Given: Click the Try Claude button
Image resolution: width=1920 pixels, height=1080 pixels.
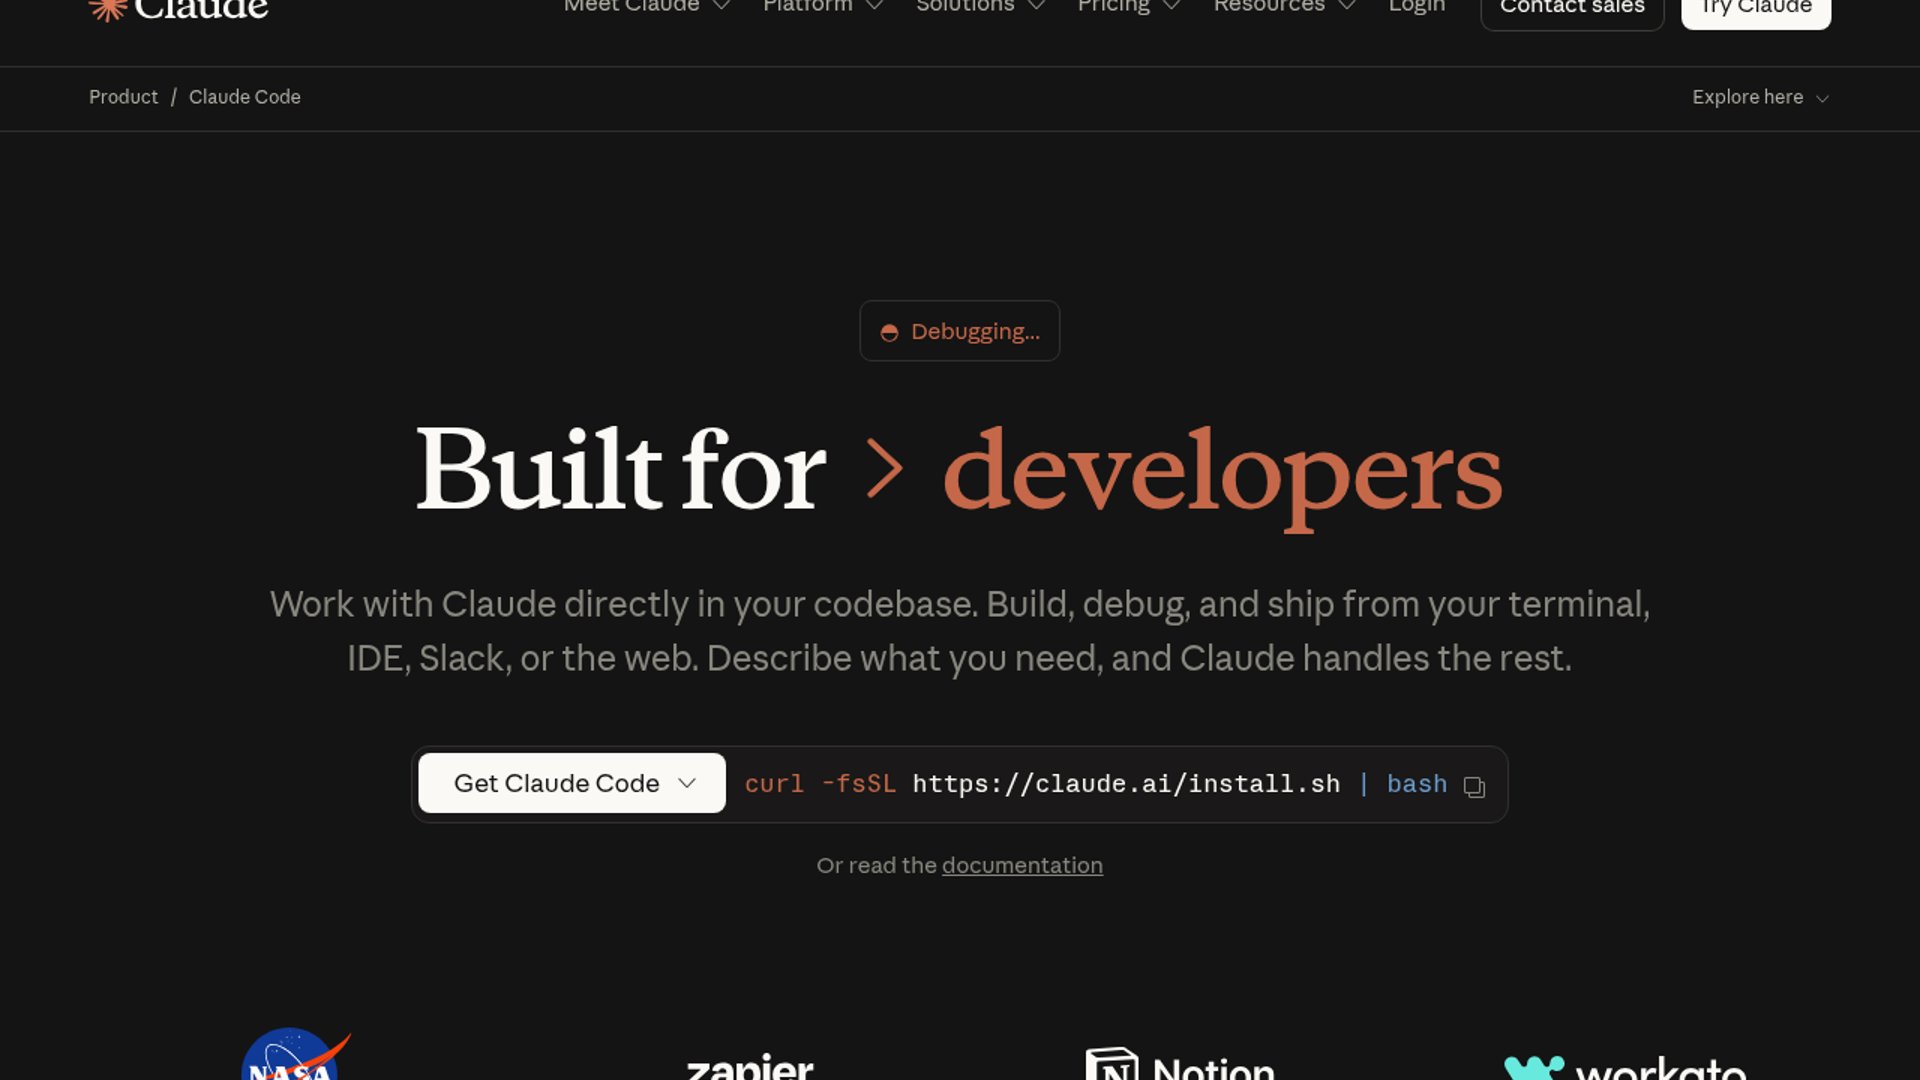Looking at the screenshot, I should [1756, 8].
